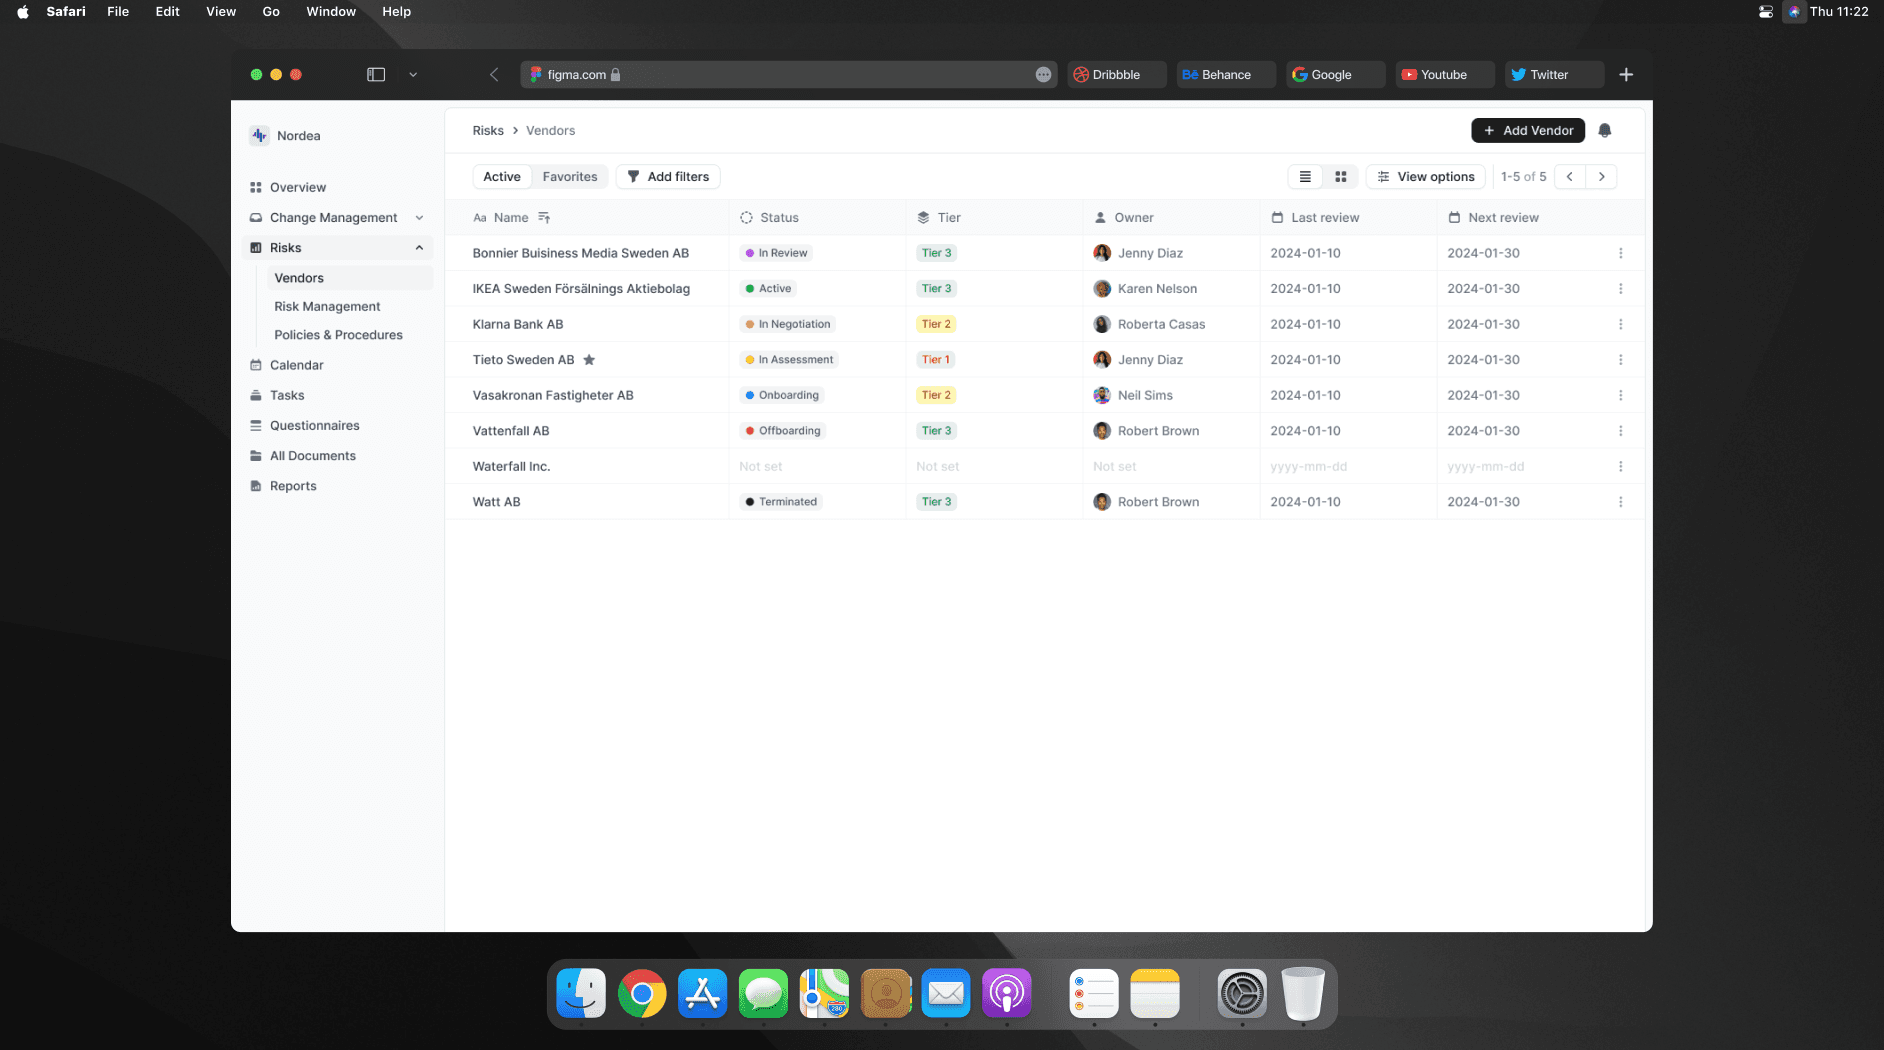
Task: Switch to Dribbble browser tab
Action: pos(1116,74)
